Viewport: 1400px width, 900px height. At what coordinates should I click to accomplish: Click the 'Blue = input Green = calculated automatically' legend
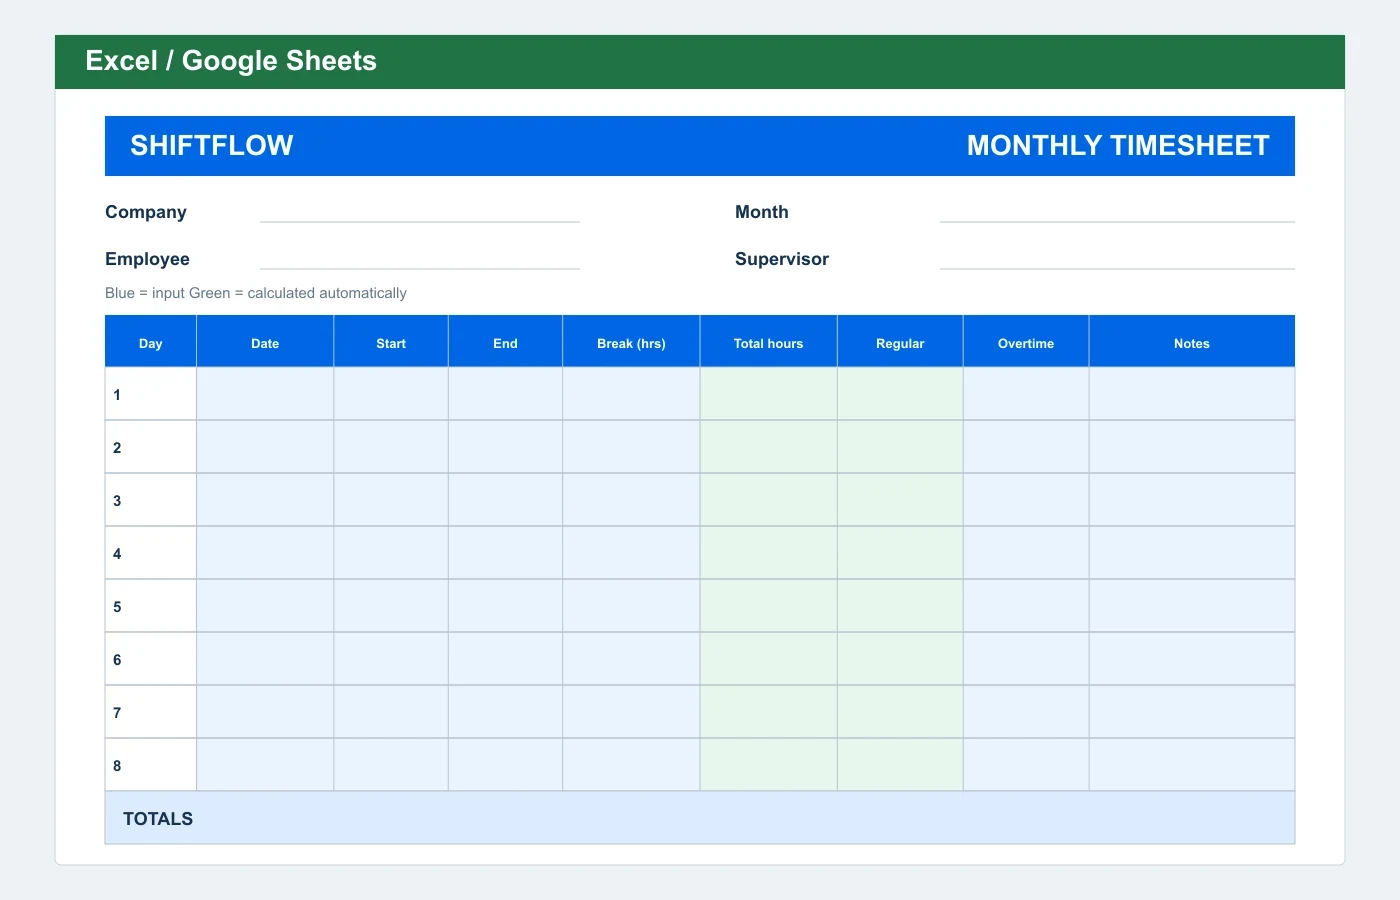pyautogui.click(x=256, y=293)
